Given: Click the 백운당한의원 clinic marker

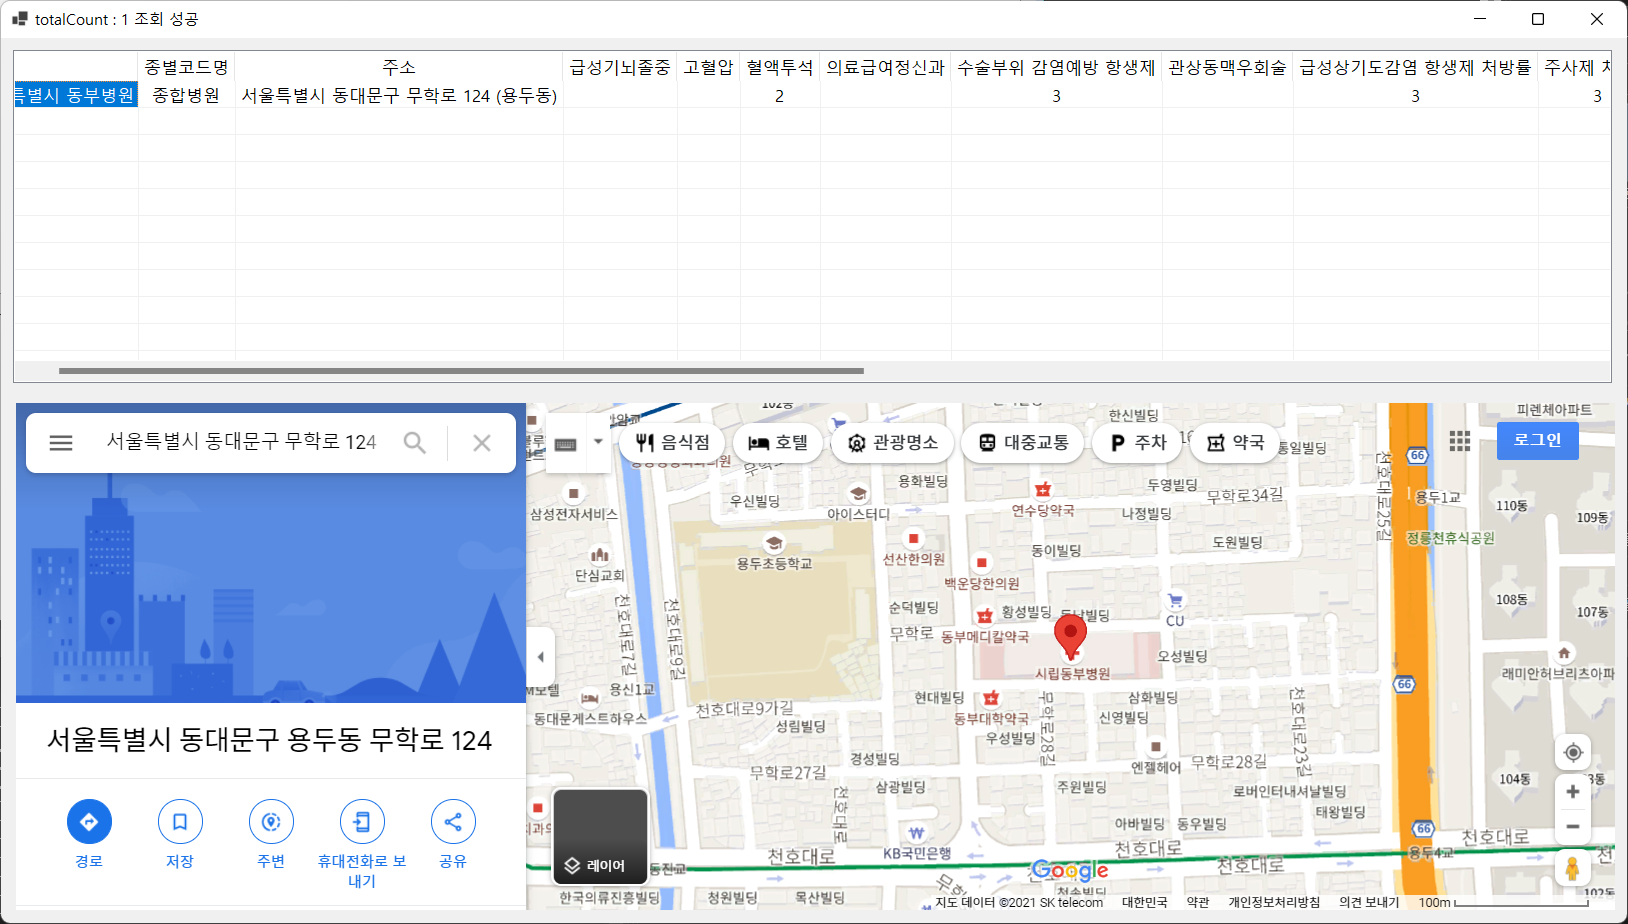Looking at the screenshot, I should 981,563.
